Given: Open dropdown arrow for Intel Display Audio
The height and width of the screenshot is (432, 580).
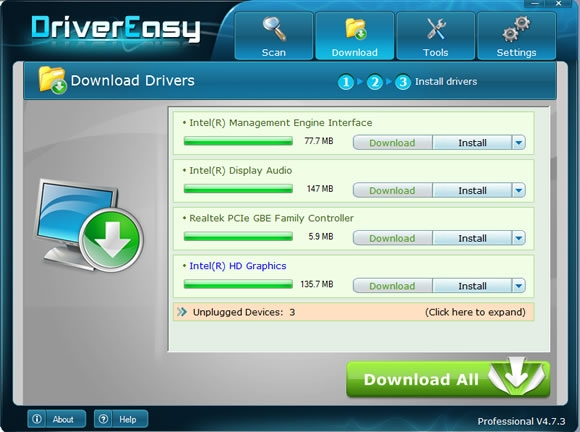Looking at the screenshot, I should click(519, 190).
